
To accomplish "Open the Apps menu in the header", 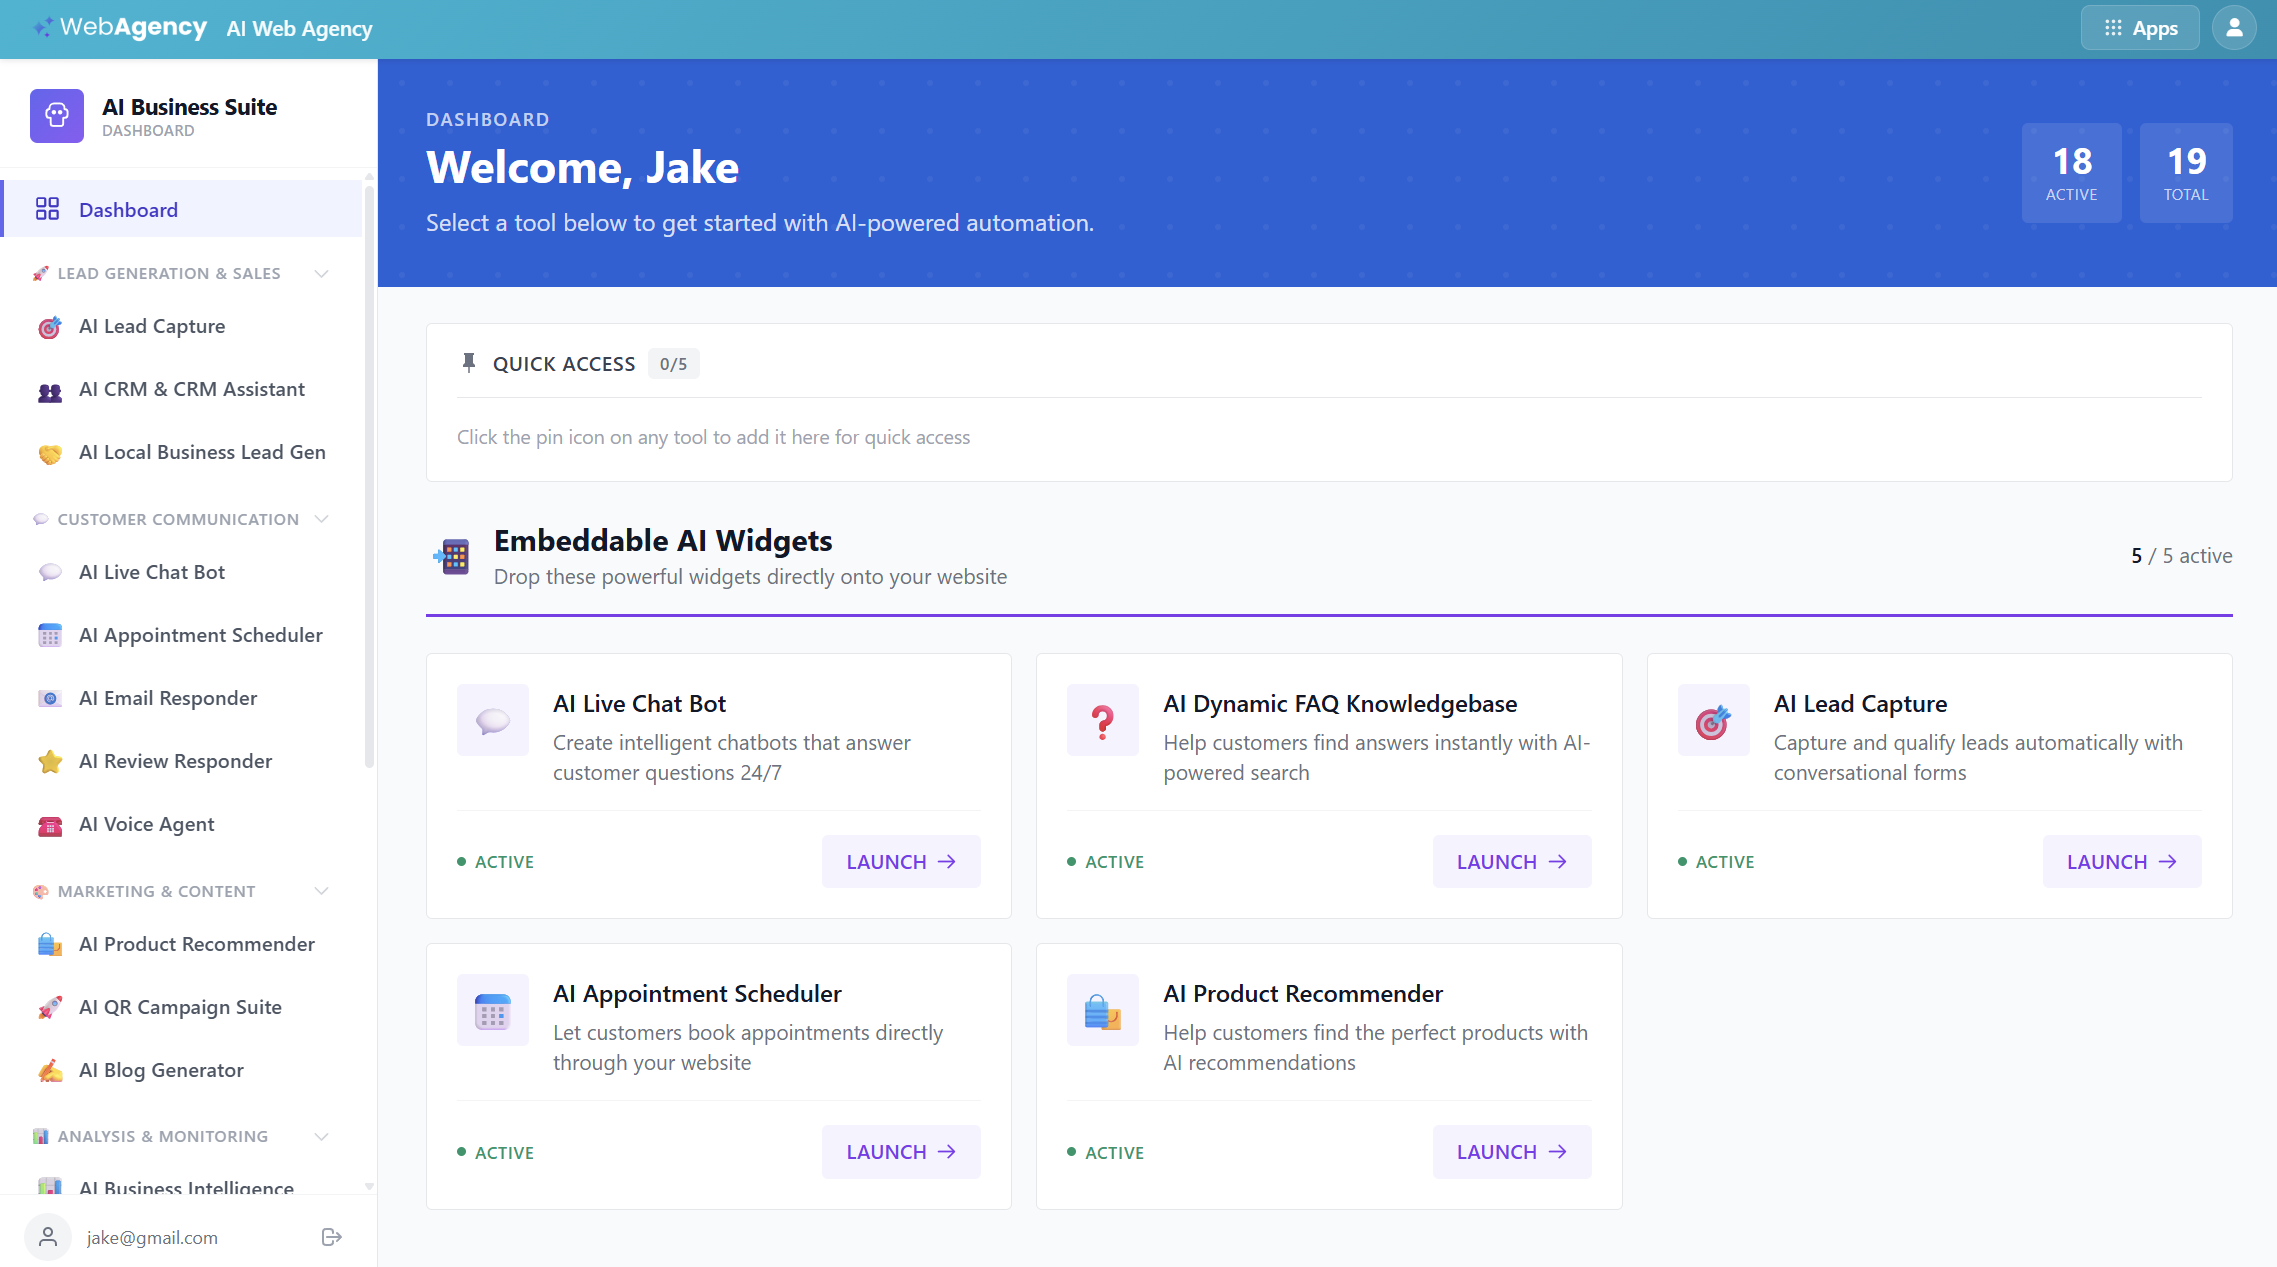I will 2138,27.
